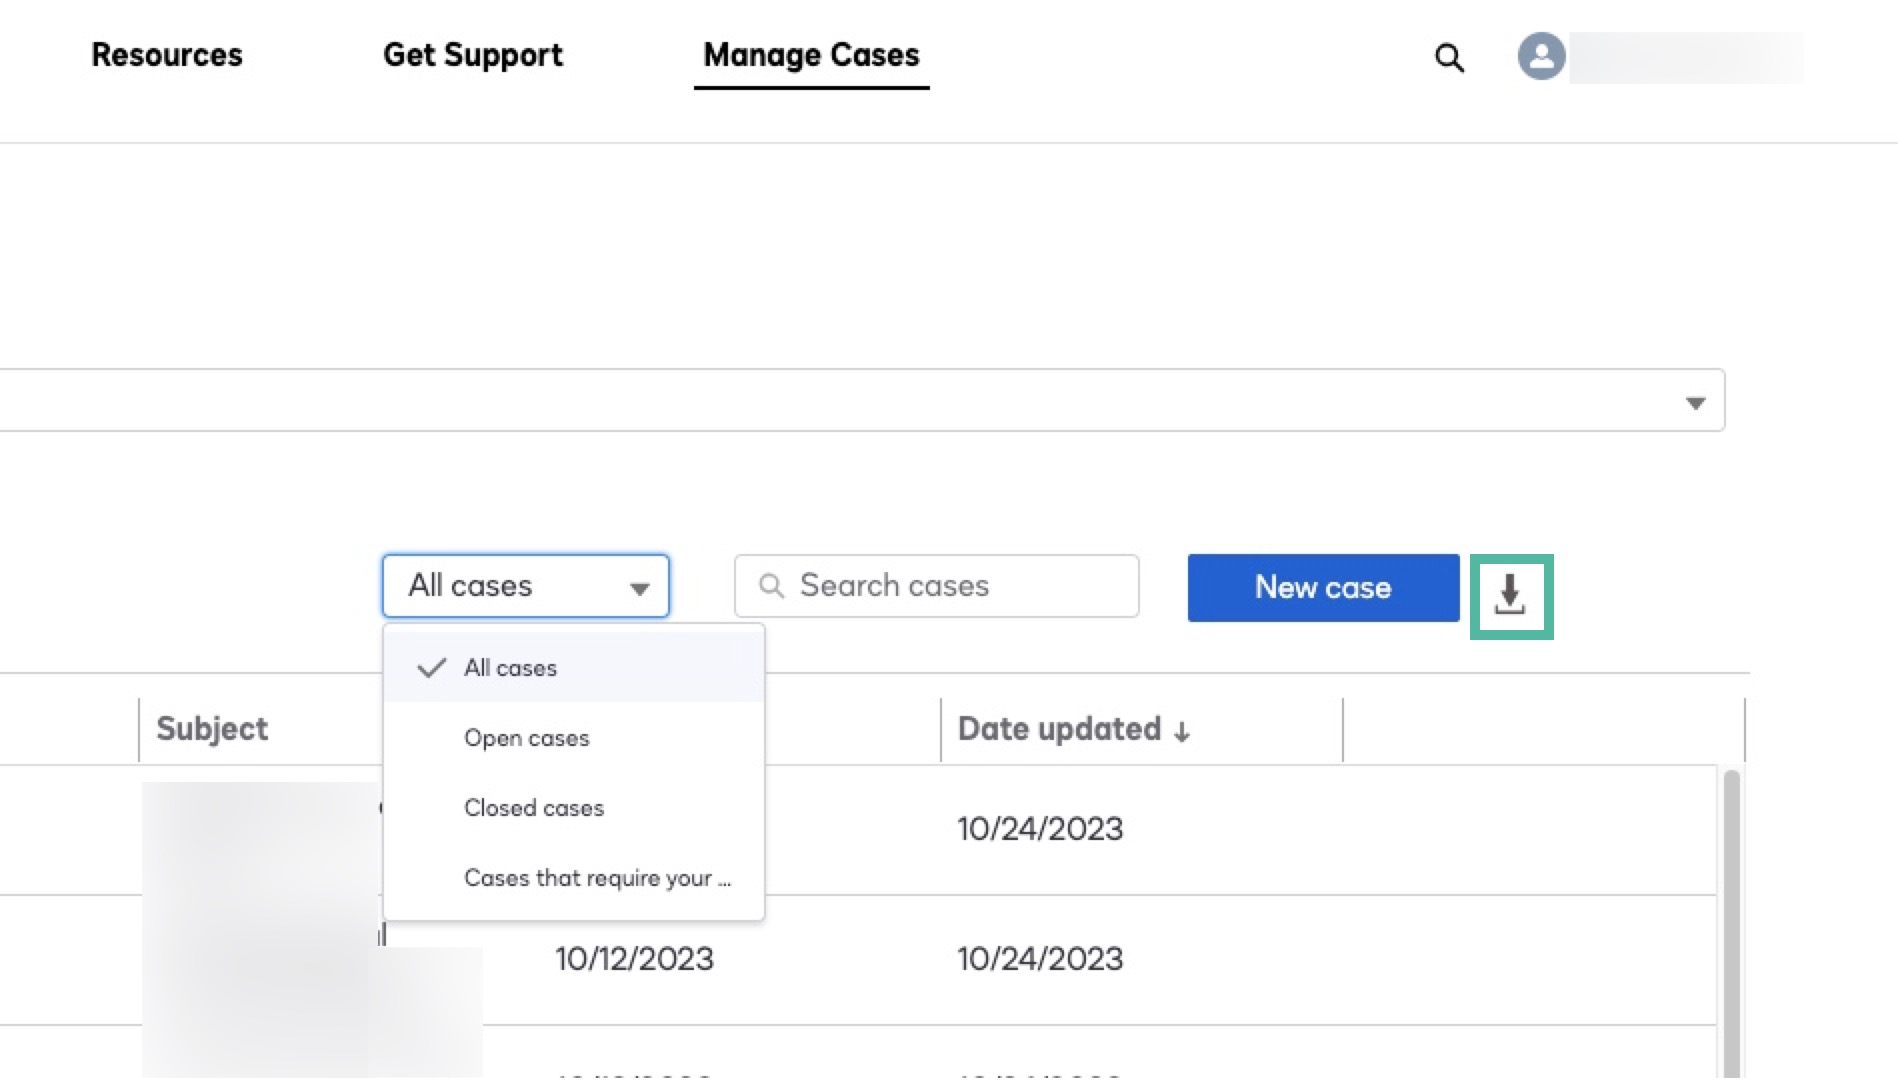Click the magnifier inside the Search cases field
1898x1082 pixels.
771,586
